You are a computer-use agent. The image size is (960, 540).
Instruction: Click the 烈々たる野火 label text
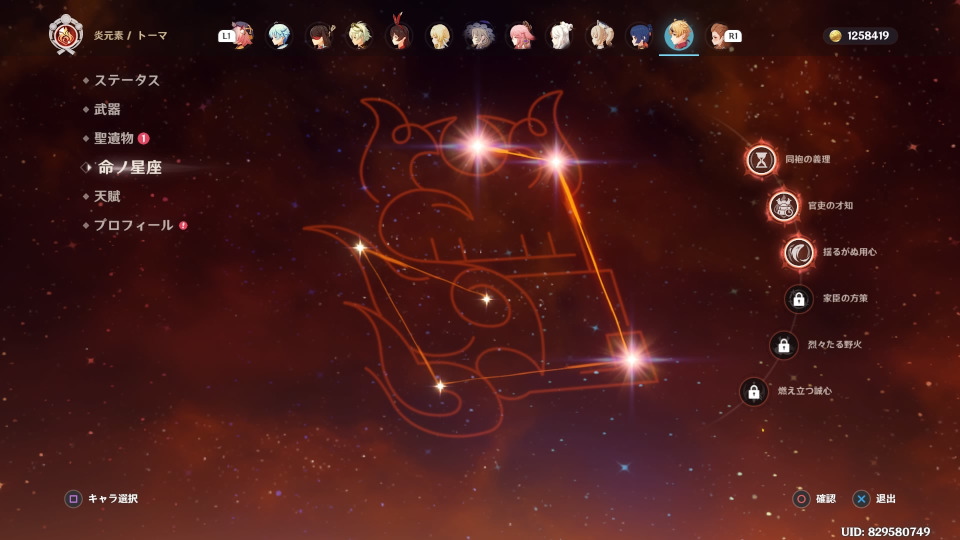834,345
